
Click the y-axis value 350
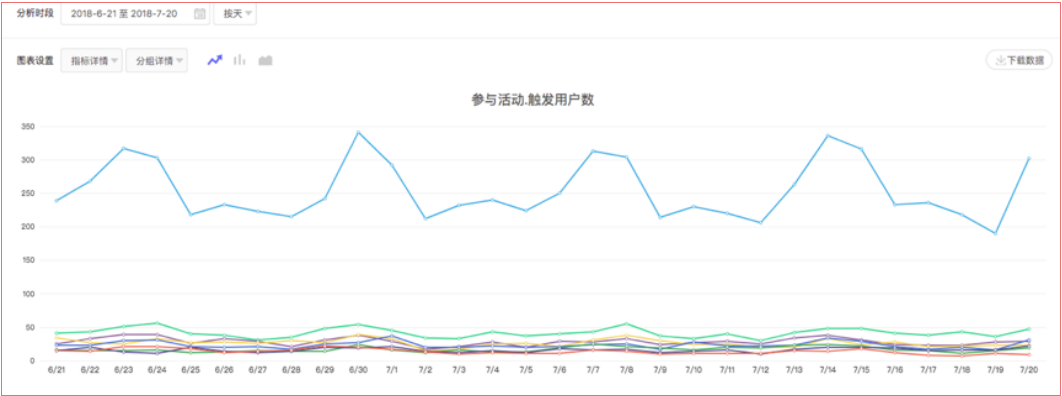[x=27, y=127]
